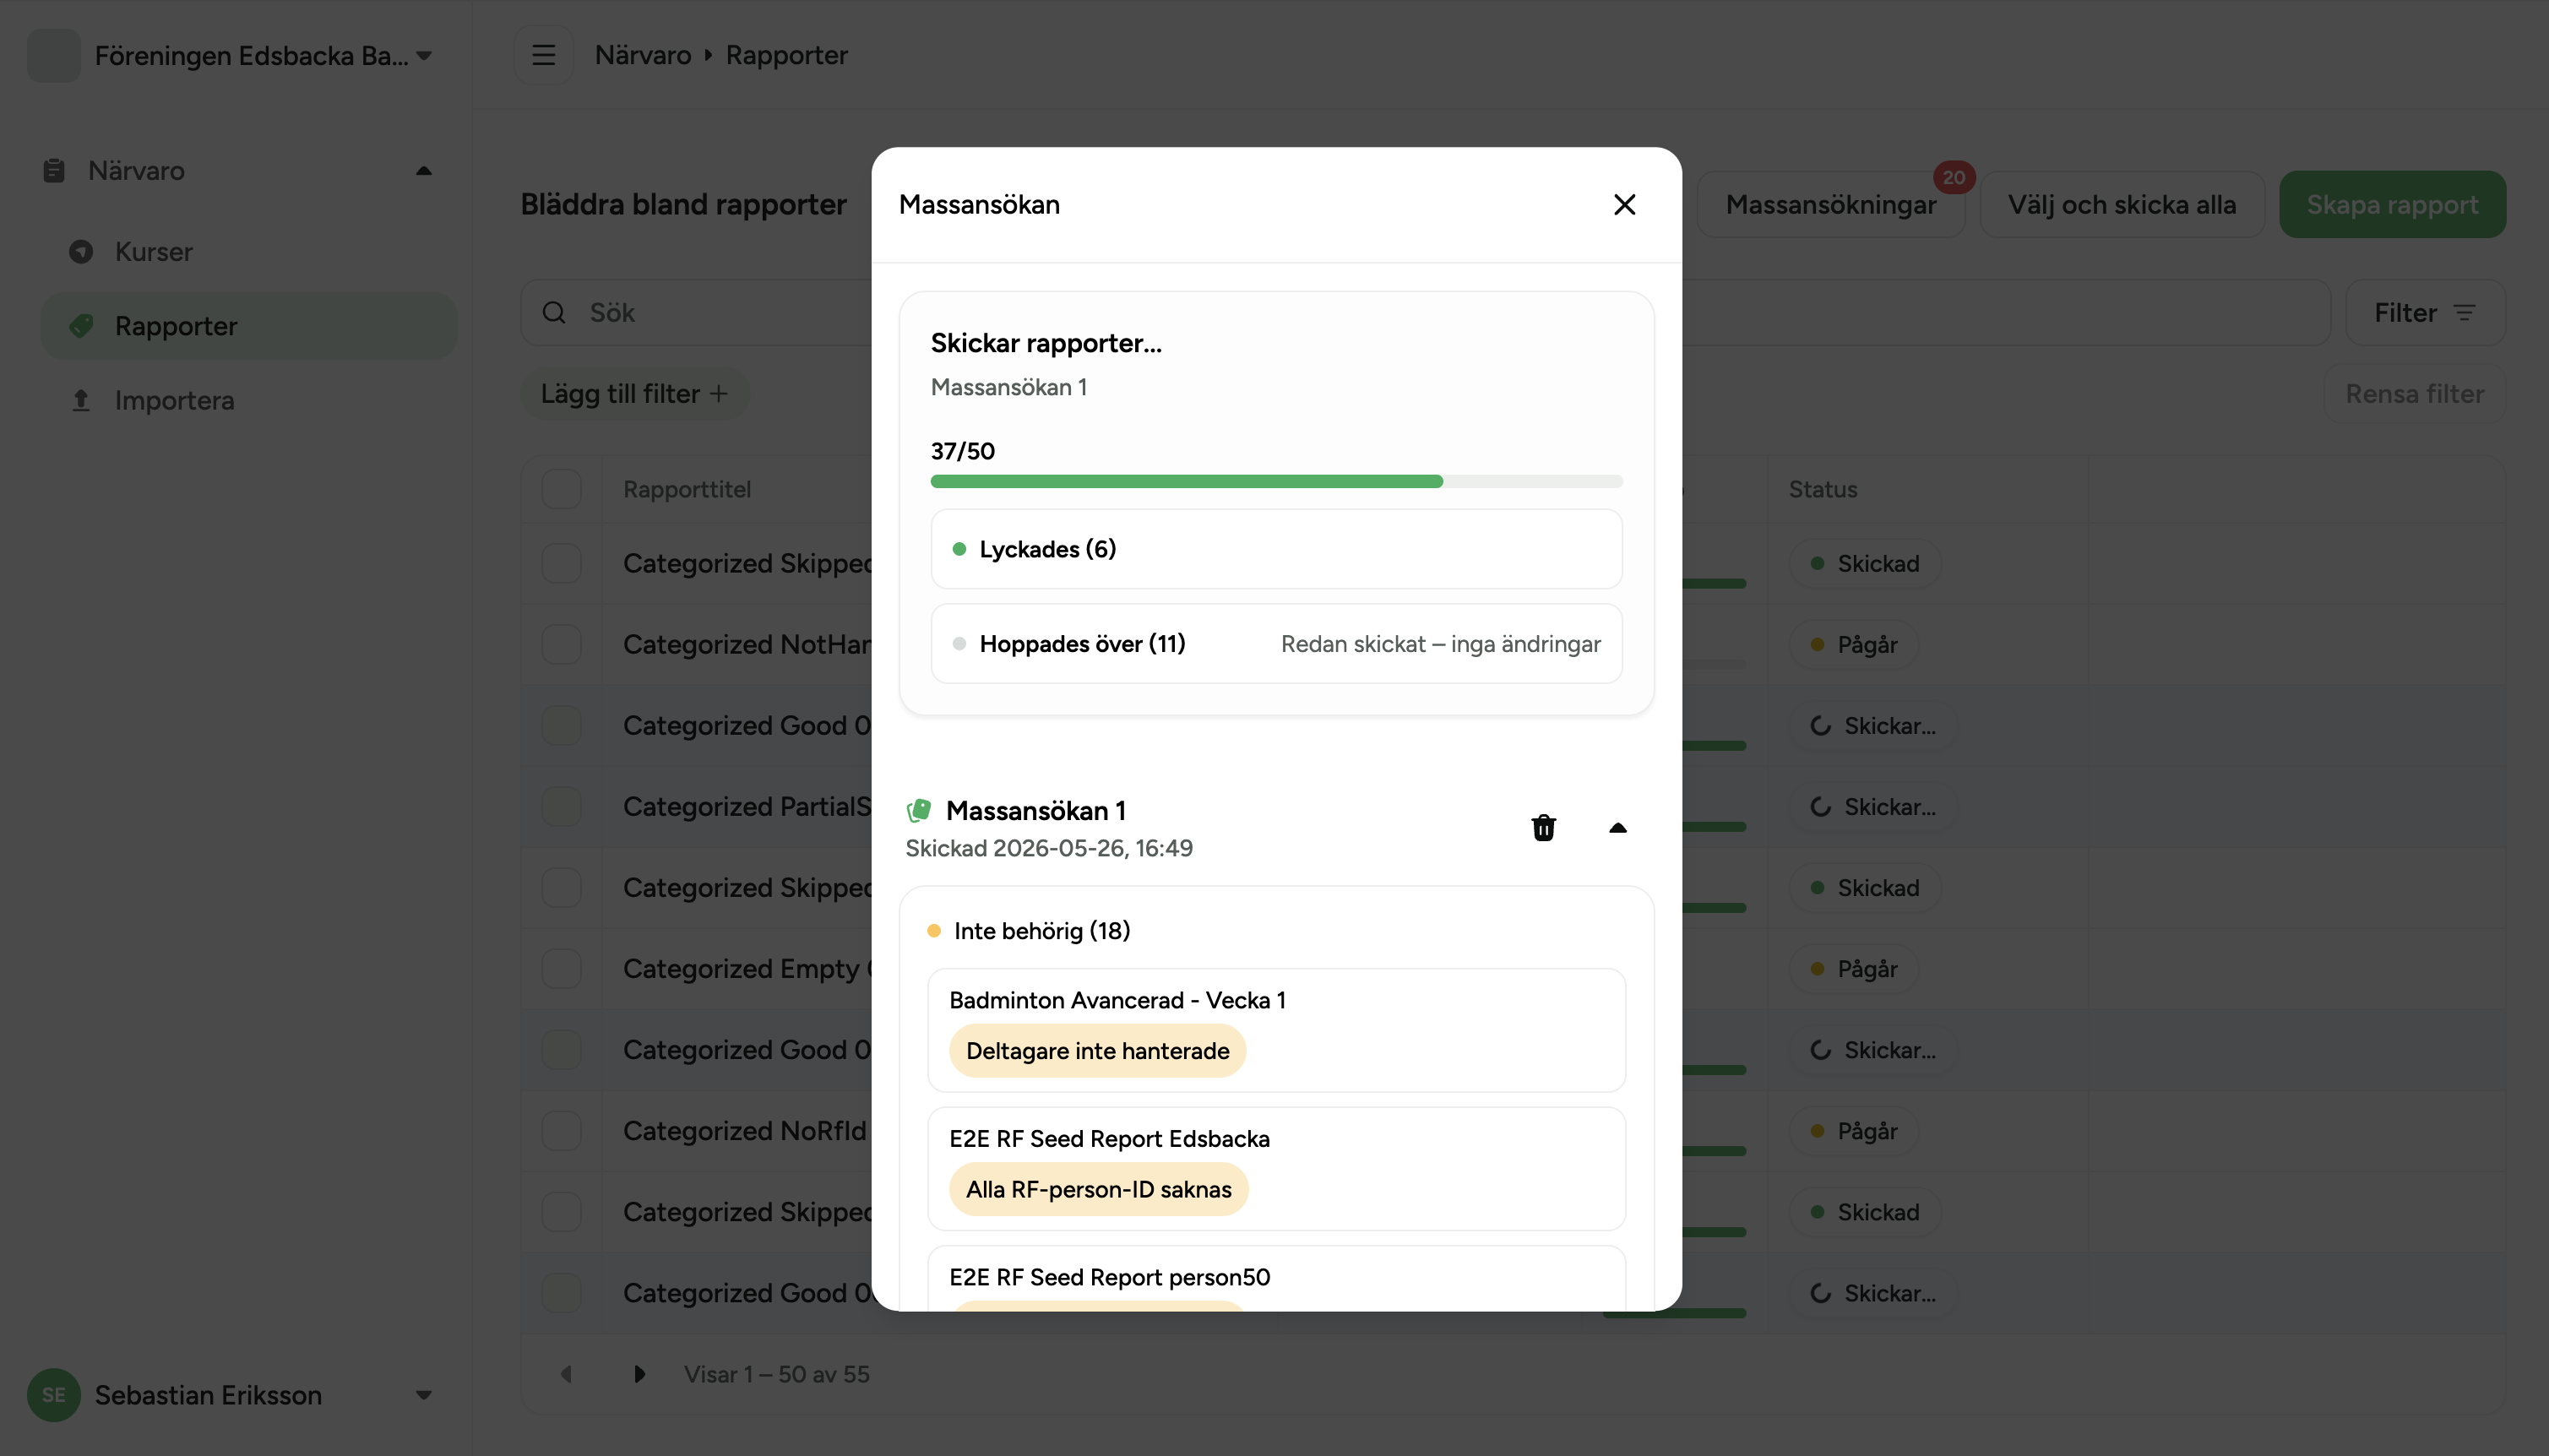Click the Kurser compass icon
Screen dimensions: 2549x1456
pyautogui.click(x=81, y=252)
